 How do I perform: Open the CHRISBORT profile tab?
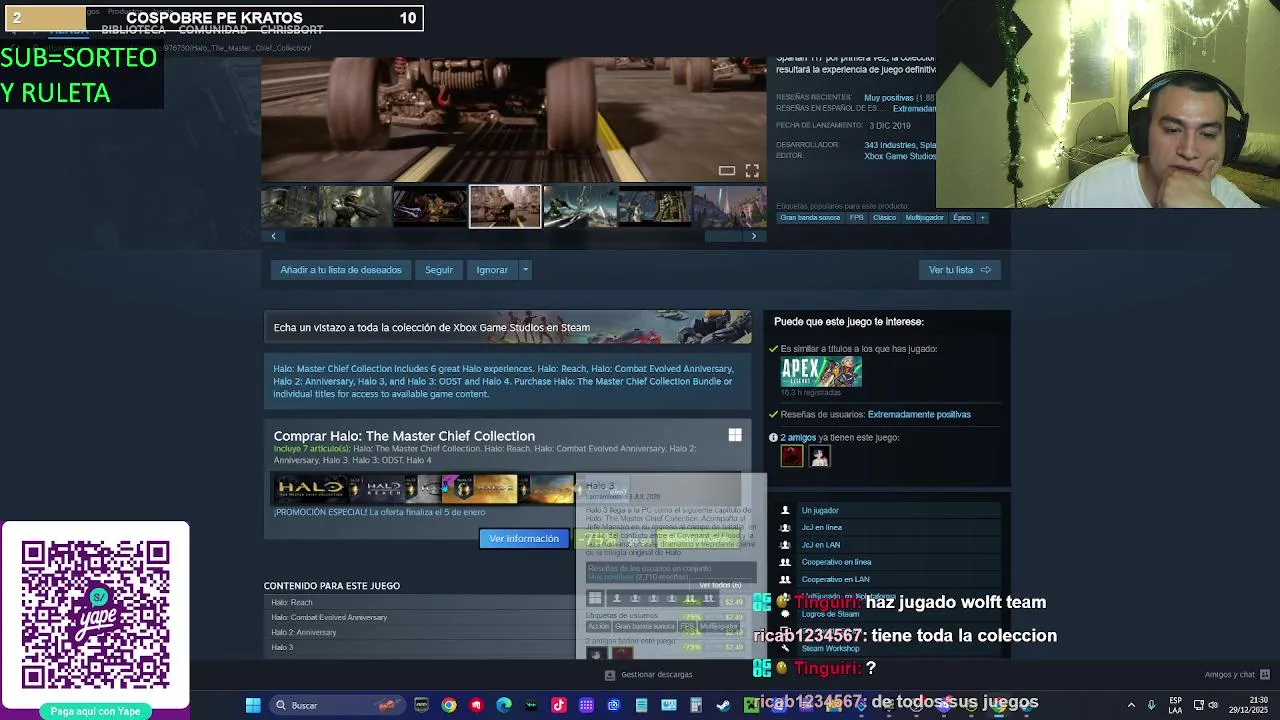coord(291,30)
